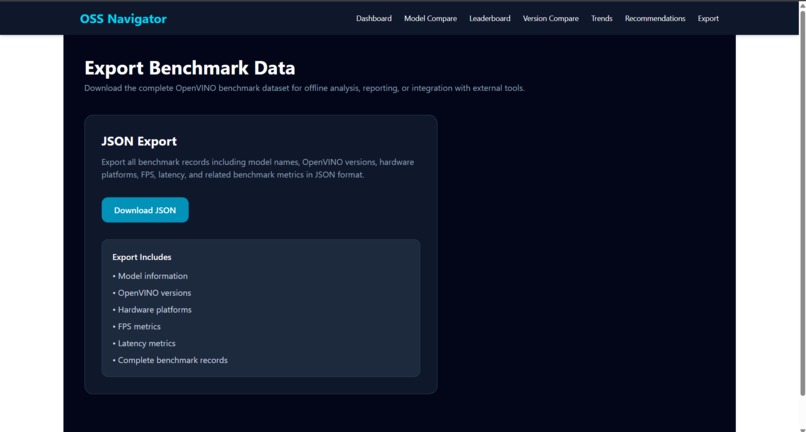Select the Latency metrics list item
The height and width of the screenshot is (432, 806).
(x=144, y=344)
